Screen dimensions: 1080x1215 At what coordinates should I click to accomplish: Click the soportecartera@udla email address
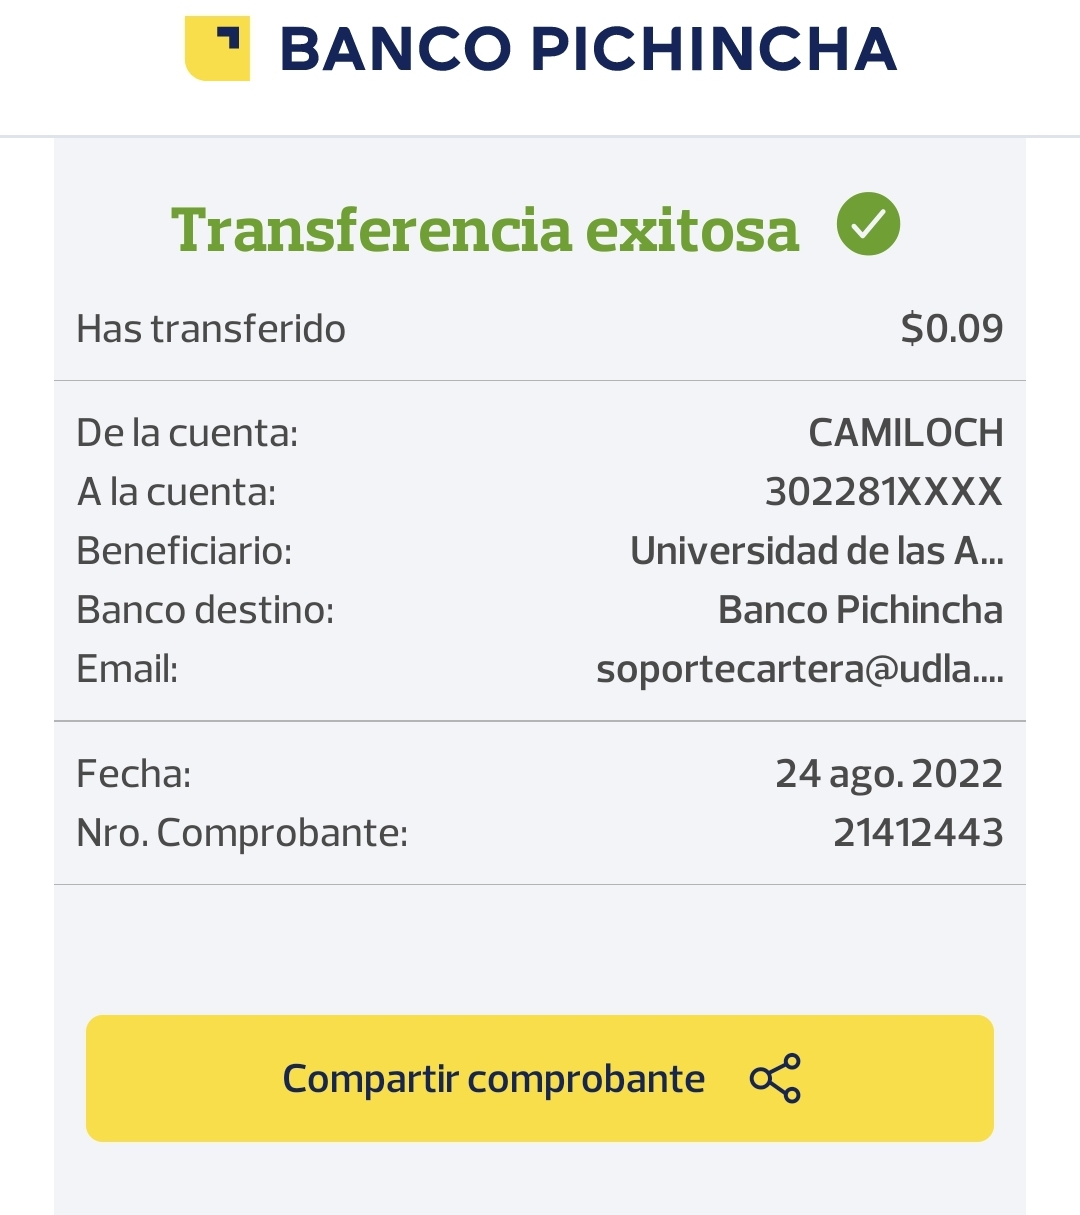point(799,669)
